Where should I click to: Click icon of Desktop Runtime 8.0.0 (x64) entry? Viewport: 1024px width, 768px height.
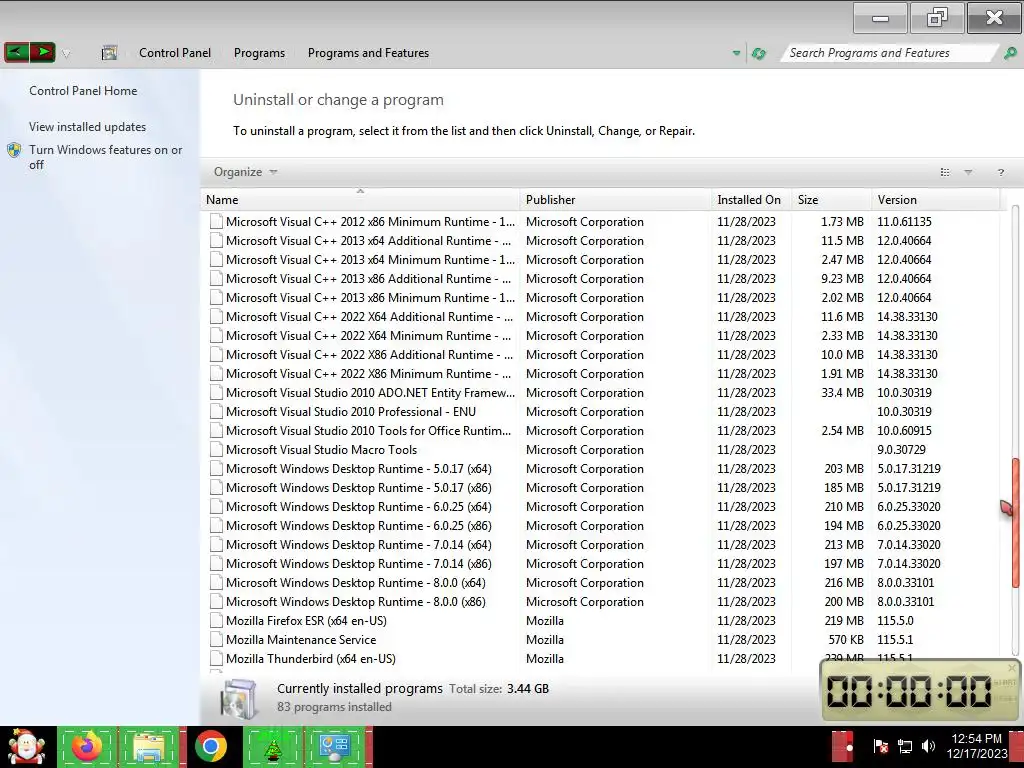coord(216,583)
